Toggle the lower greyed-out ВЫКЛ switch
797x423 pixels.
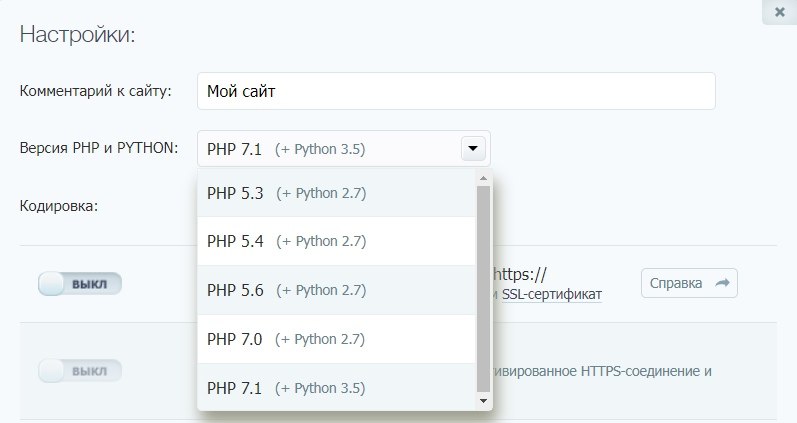(80, 372)
